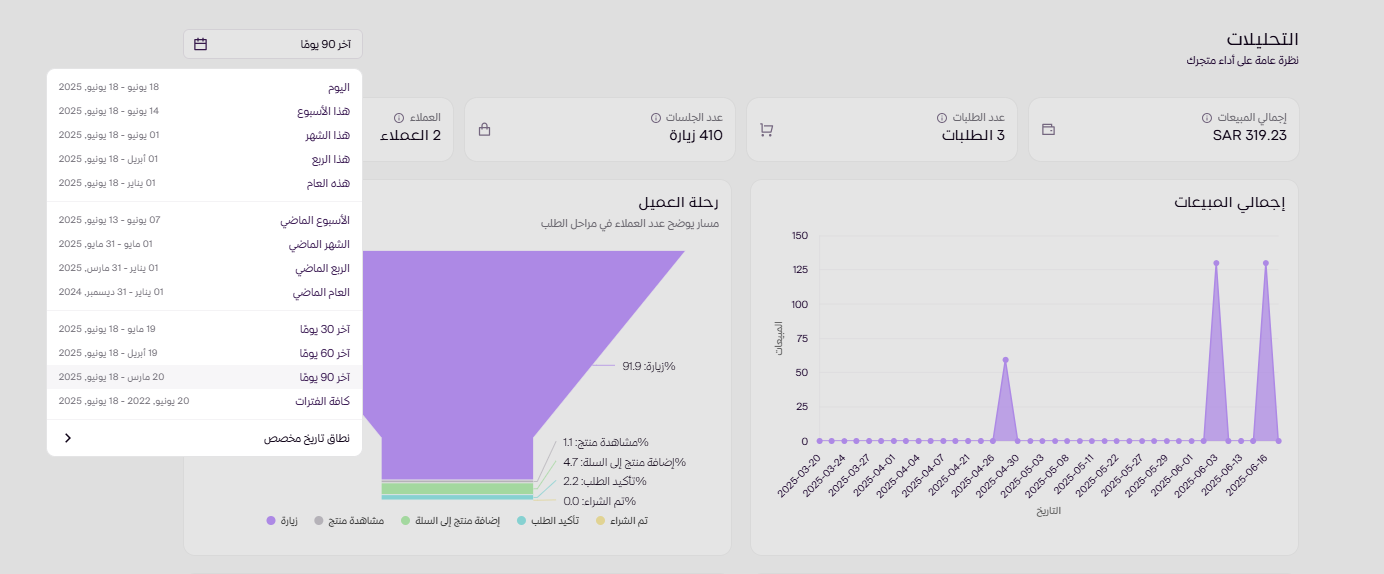The height and width of the screenshot is (574, 1384).
Task: Click info icon beside إجمالي المبيعات
Action: coord(1207,118)
